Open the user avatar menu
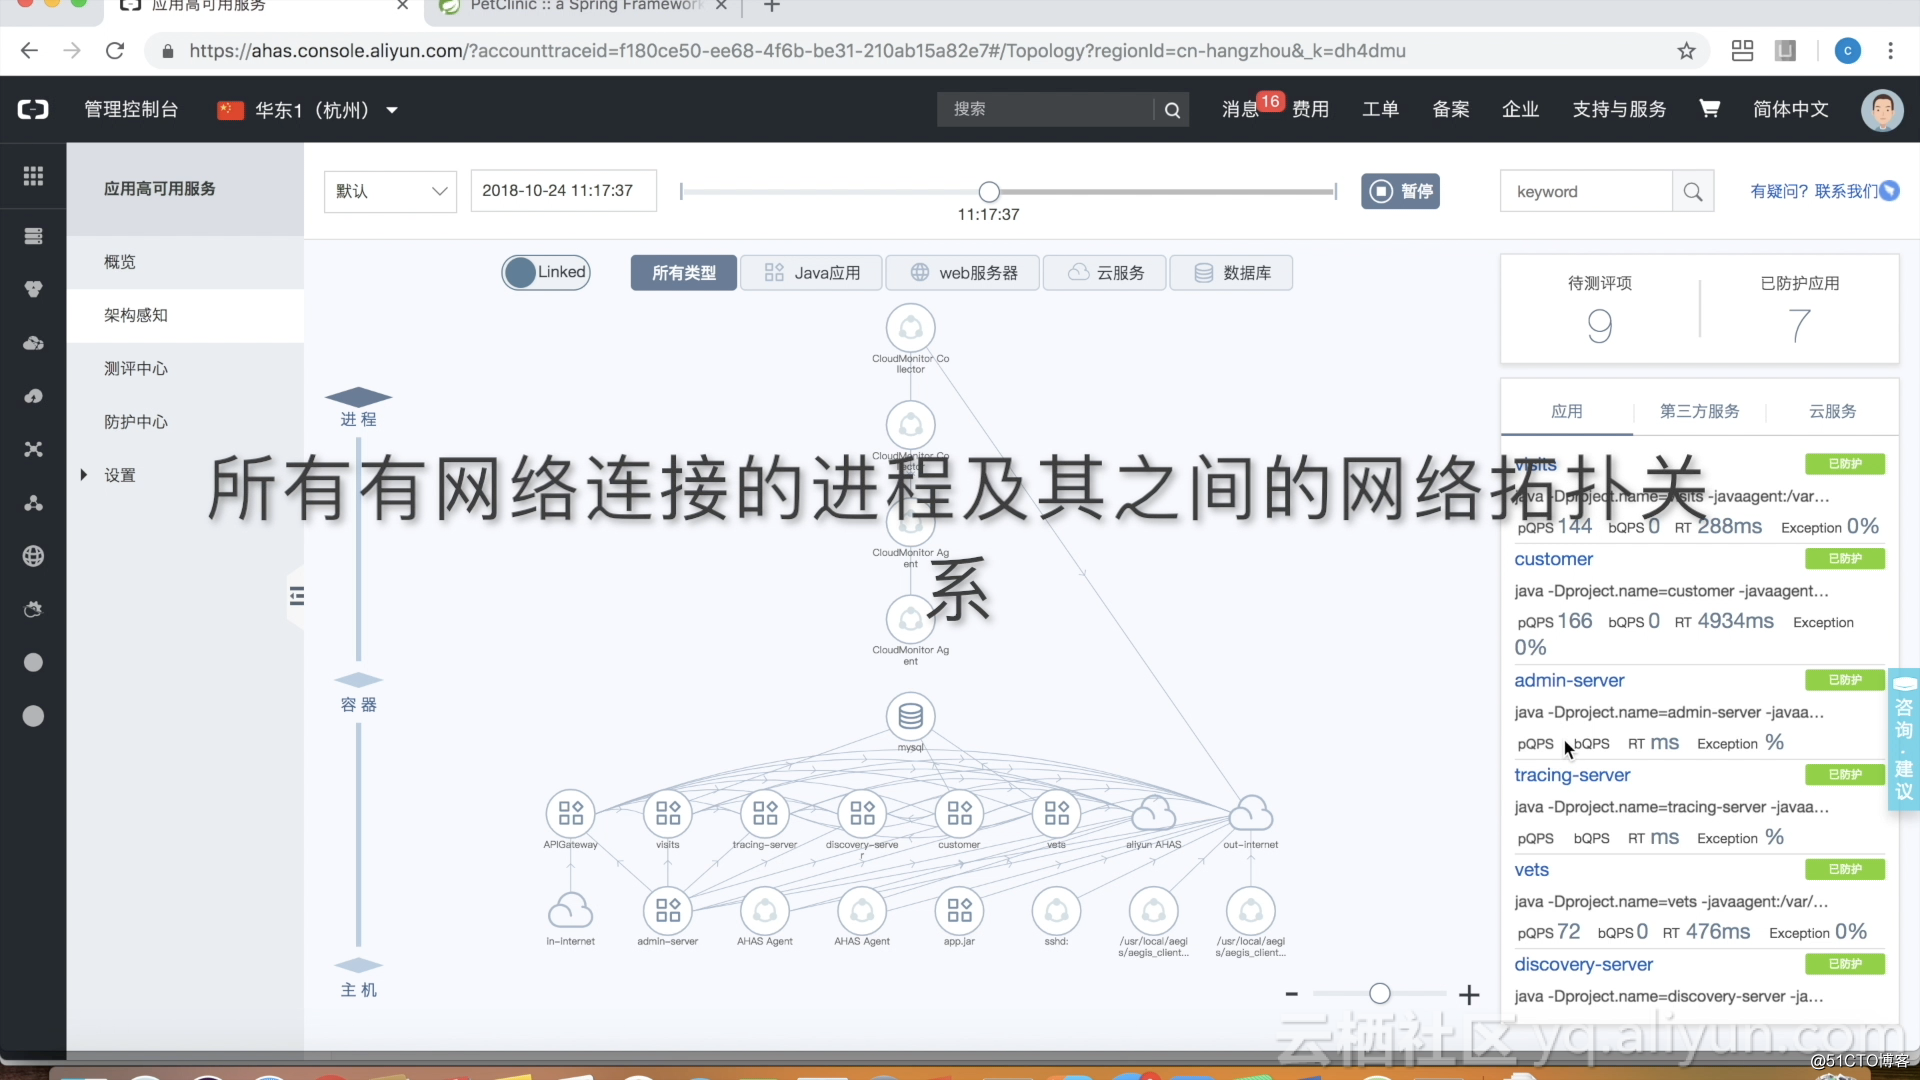The image size is (1920, 1080). click(x=1882, y=109)
